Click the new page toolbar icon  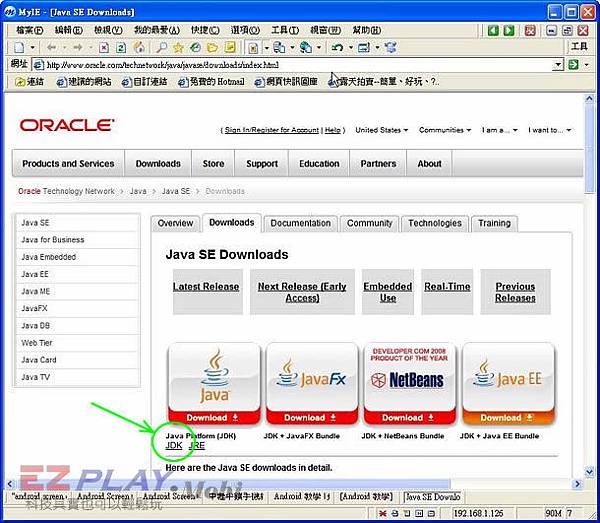tap(19, 47)
